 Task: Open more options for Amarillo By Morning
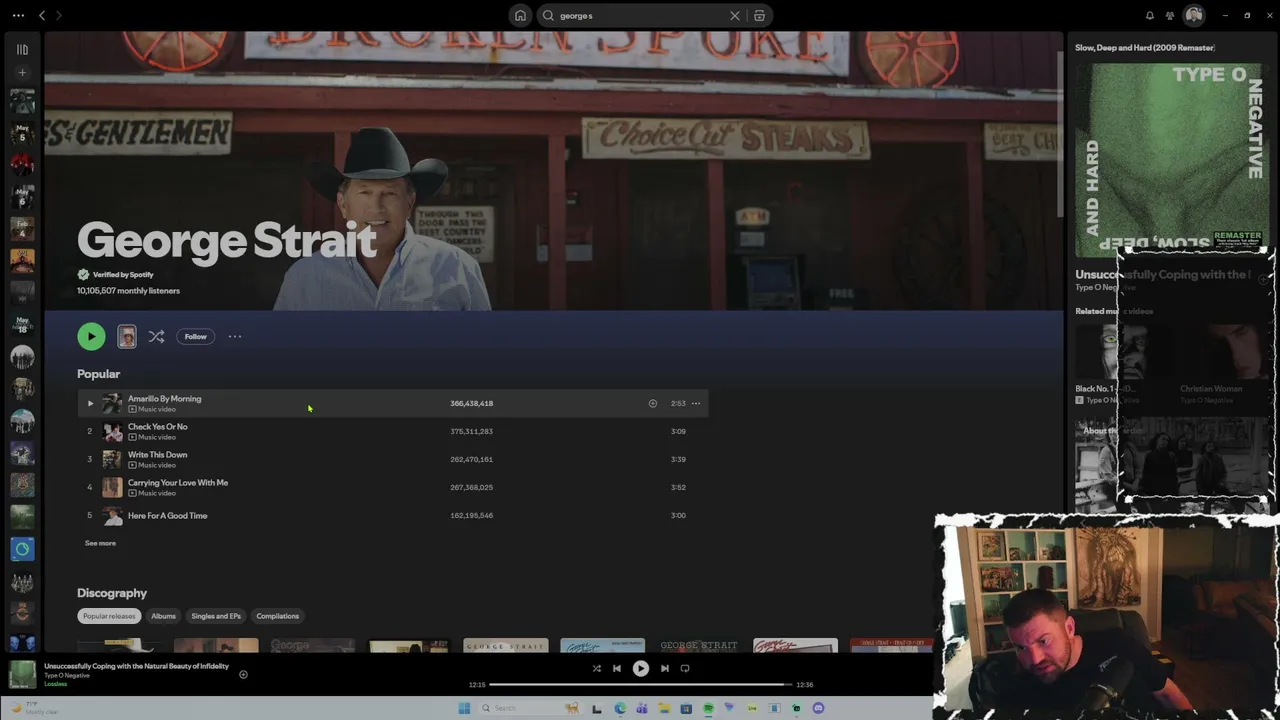(x=696, y=403)
